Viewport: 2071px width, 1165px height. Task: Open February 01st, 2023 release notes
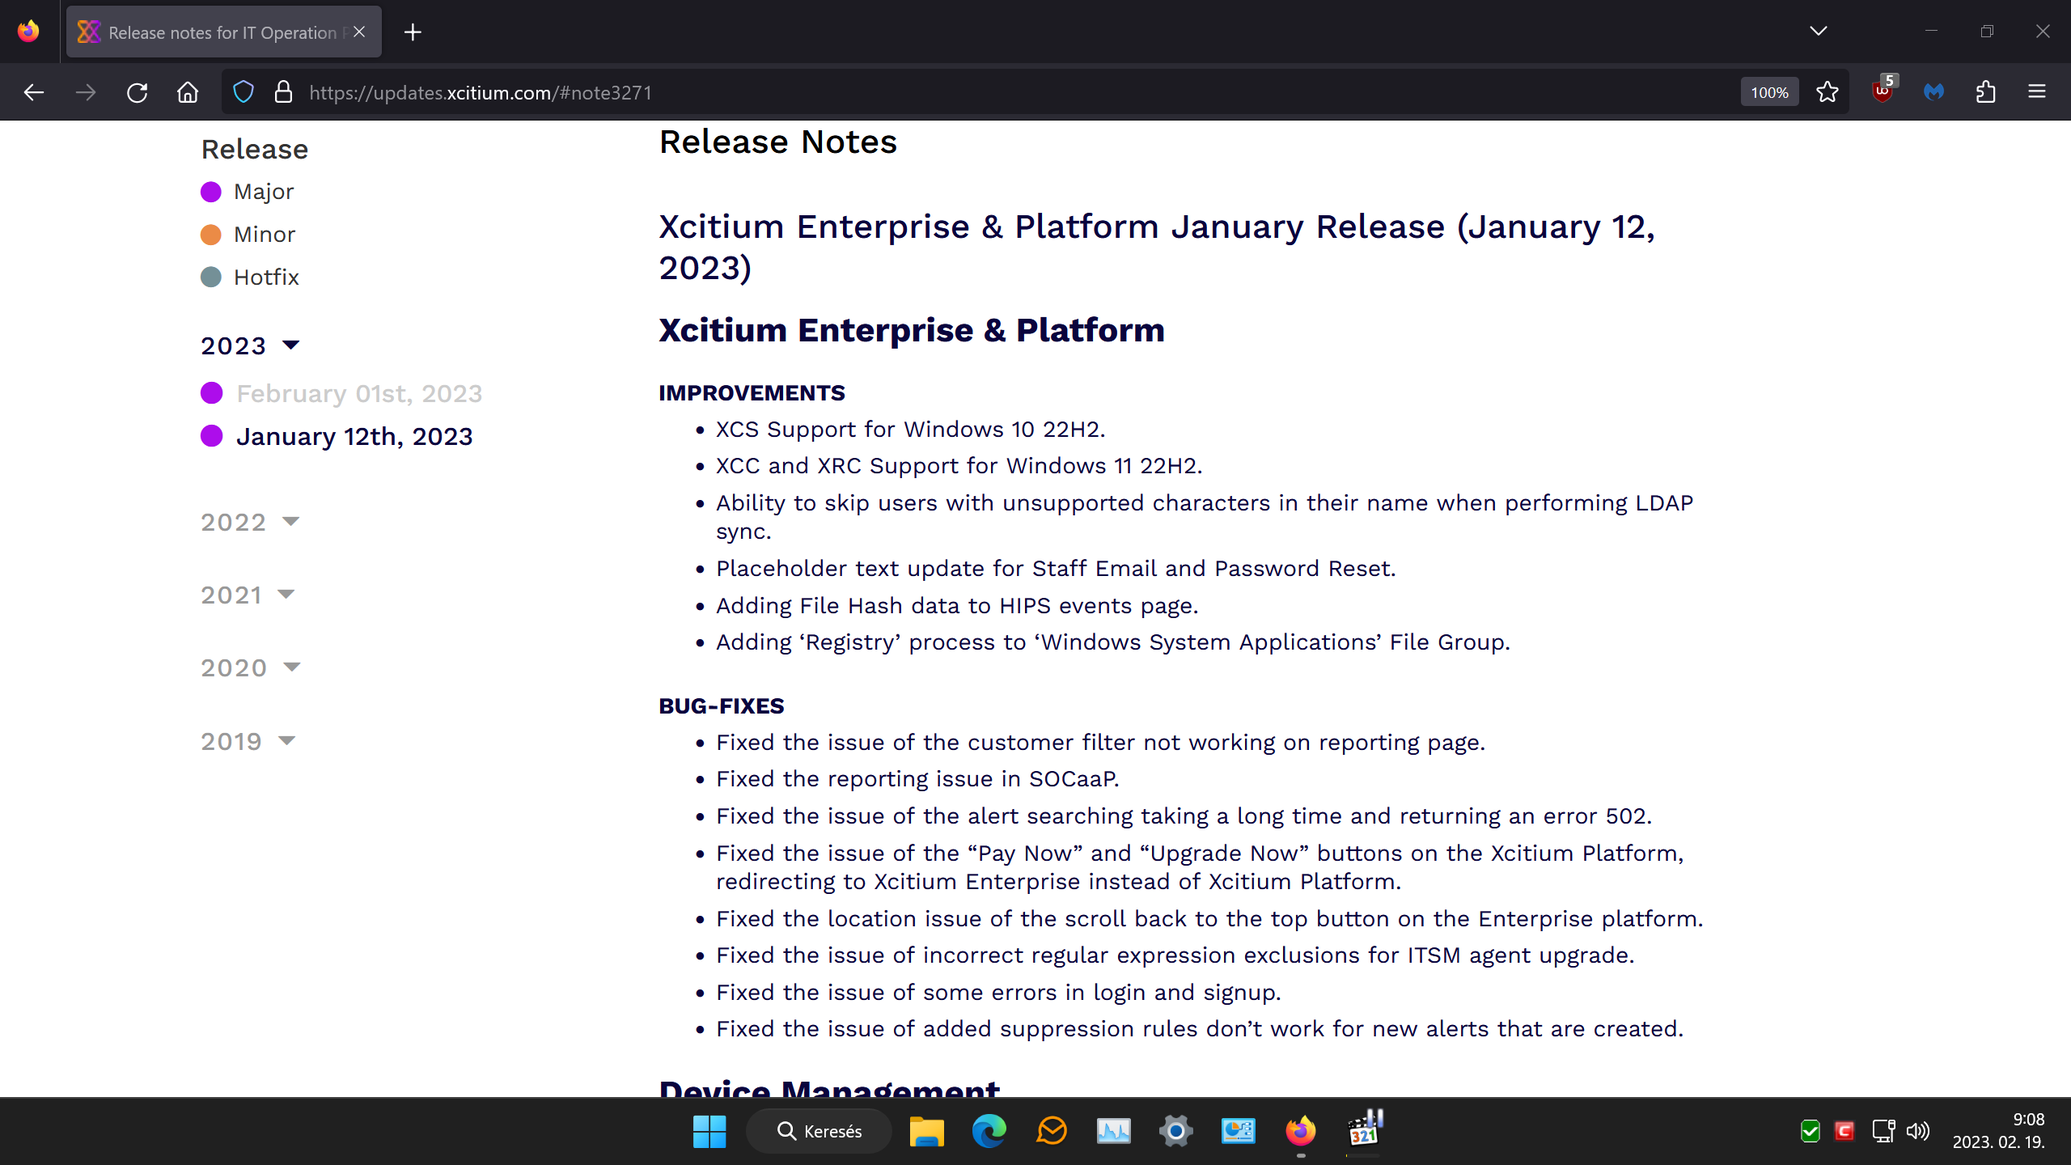point(359,393)
